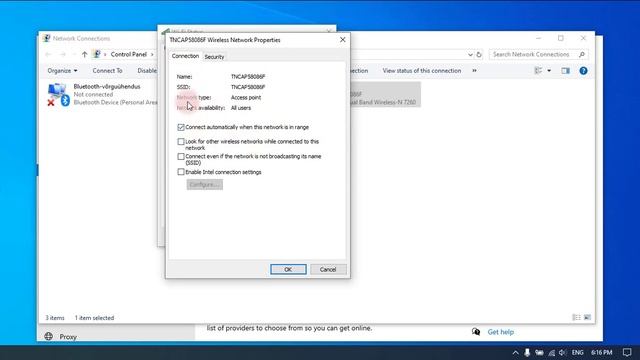
Task: Expand the view options dropdown arrow
Action: pos(549,71)
